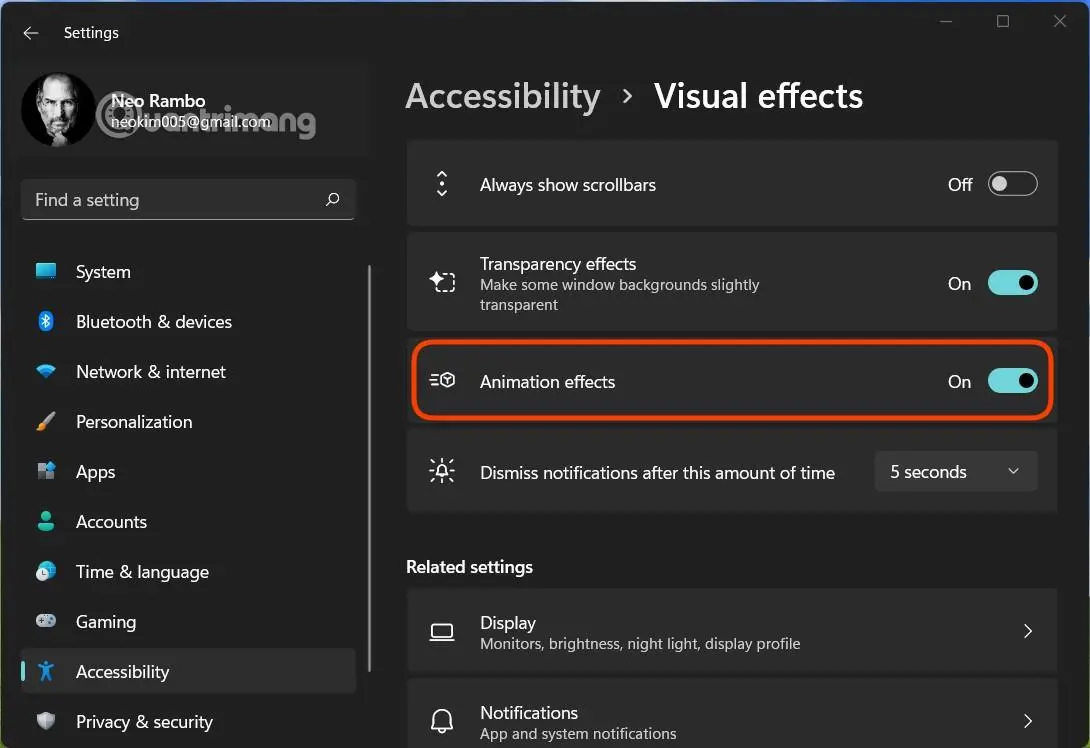Select Accounts in sidebar
This screenshot has width=1090, height=748.
[x=188, y=522]
